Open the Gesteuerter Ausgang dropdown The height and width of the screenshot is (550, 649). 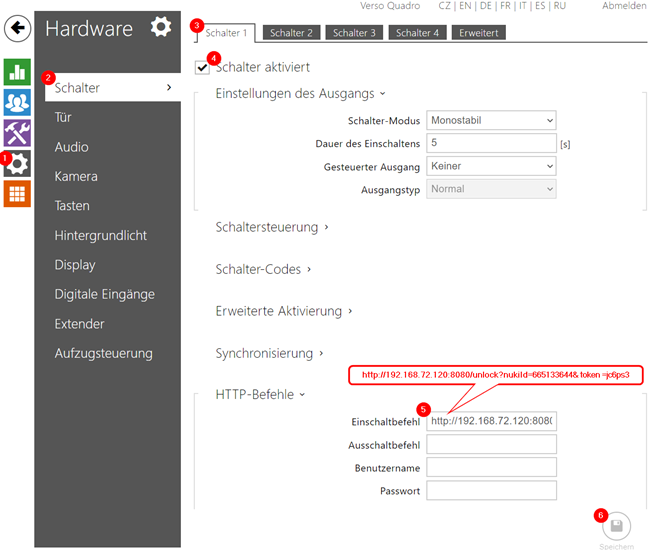490,166
